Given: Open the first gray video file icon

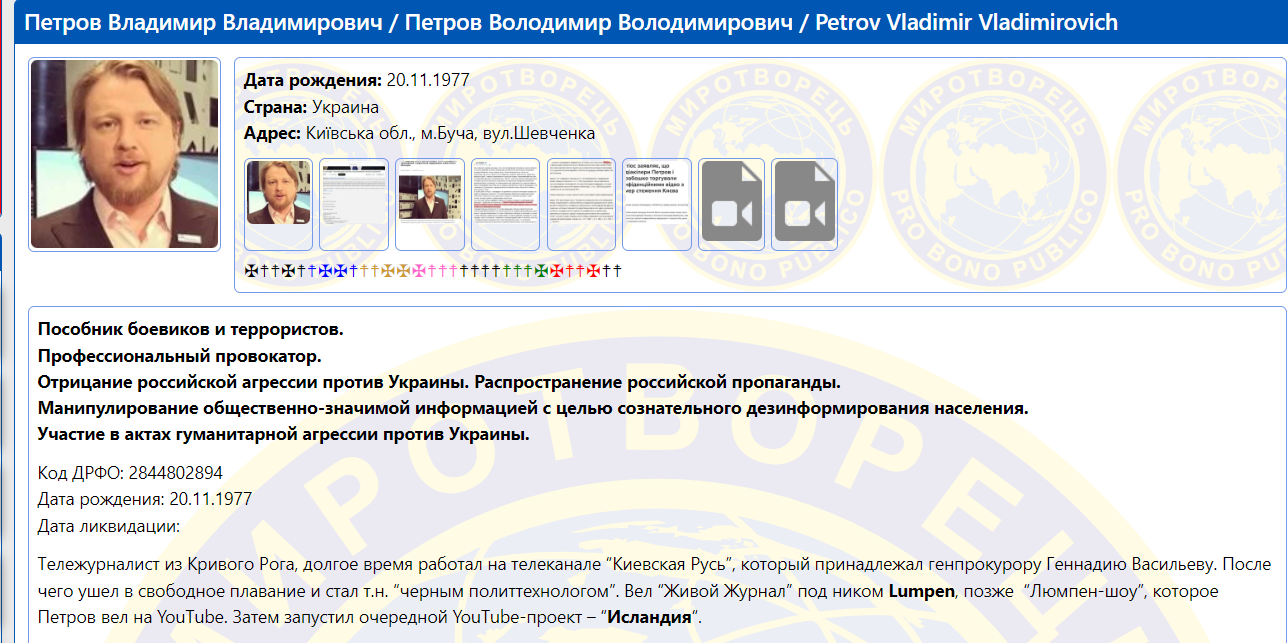Looking at the screenshot, I should [x=730, y=200].
